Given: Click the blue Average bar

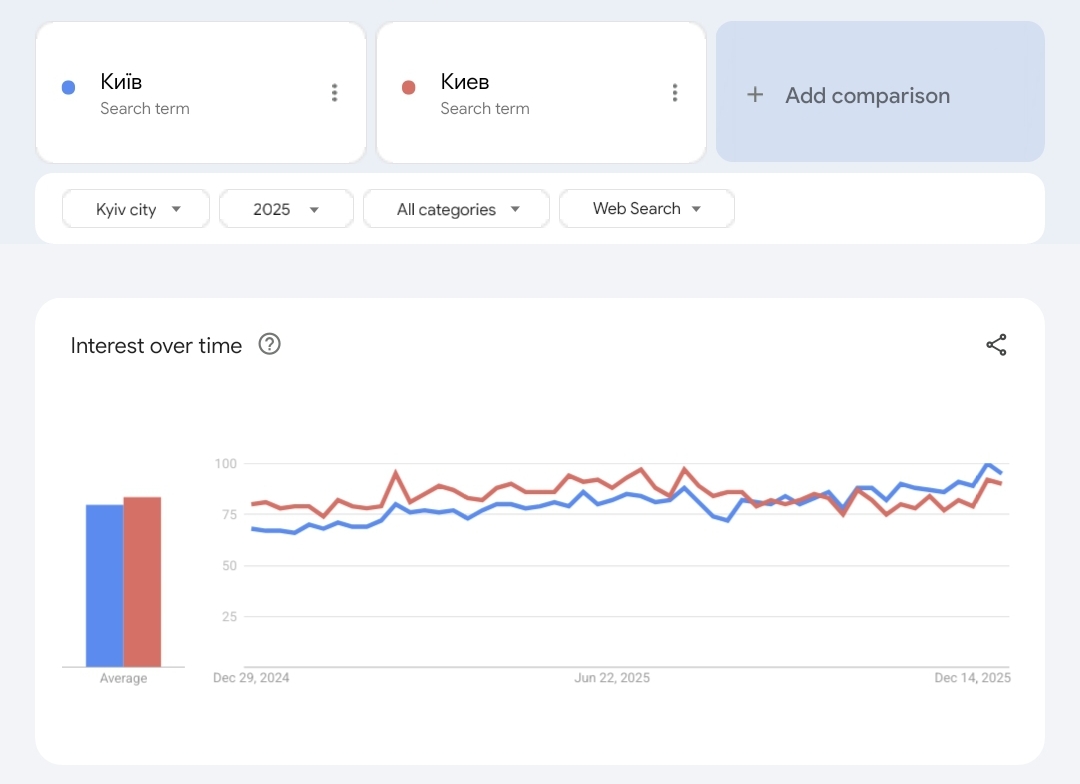Looking at the screenshot, I should 104,585.
